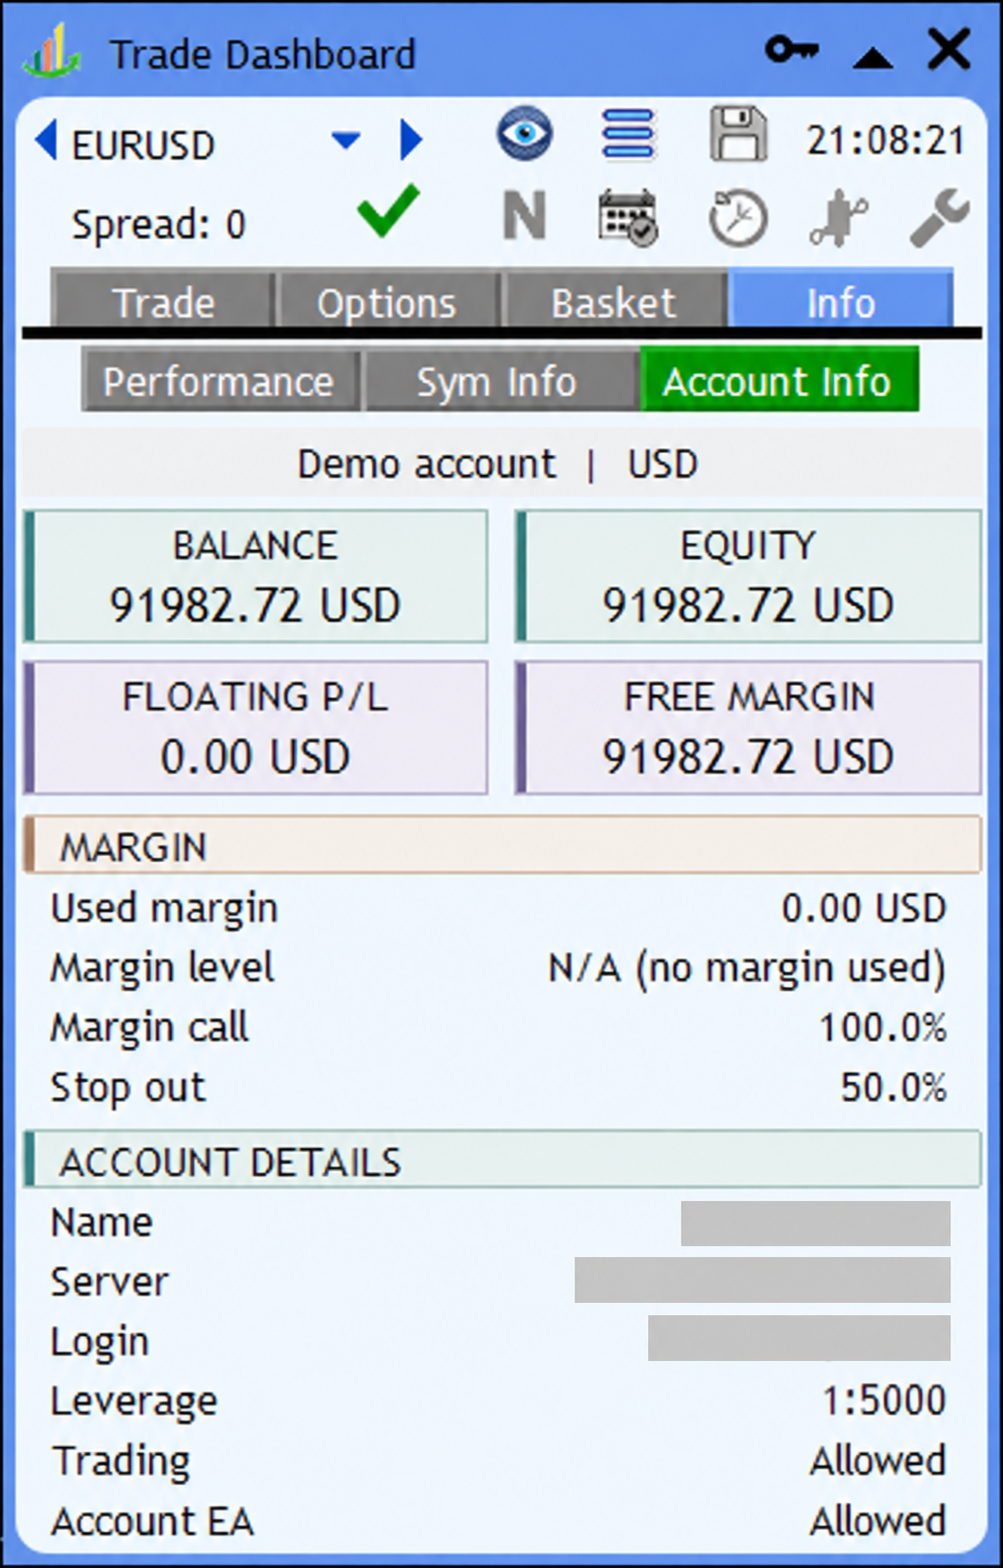Click the floppy disk save icon
The height and width of the screenshot is (1568, 1003).
click(x=738, y=134)
